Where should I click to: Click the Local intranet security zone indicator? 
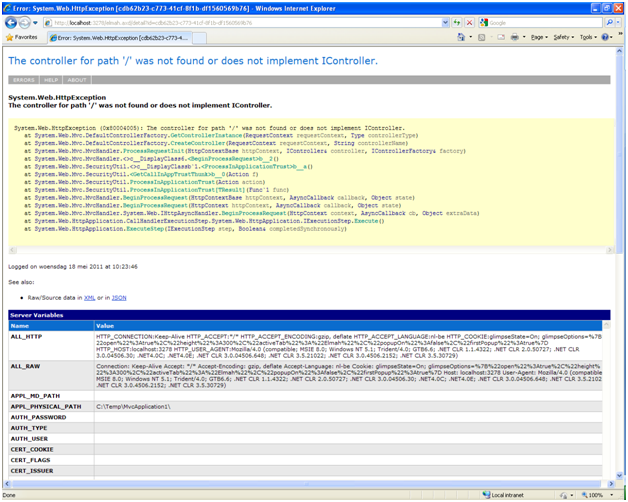pyautogui.click(x=504, y=495)
